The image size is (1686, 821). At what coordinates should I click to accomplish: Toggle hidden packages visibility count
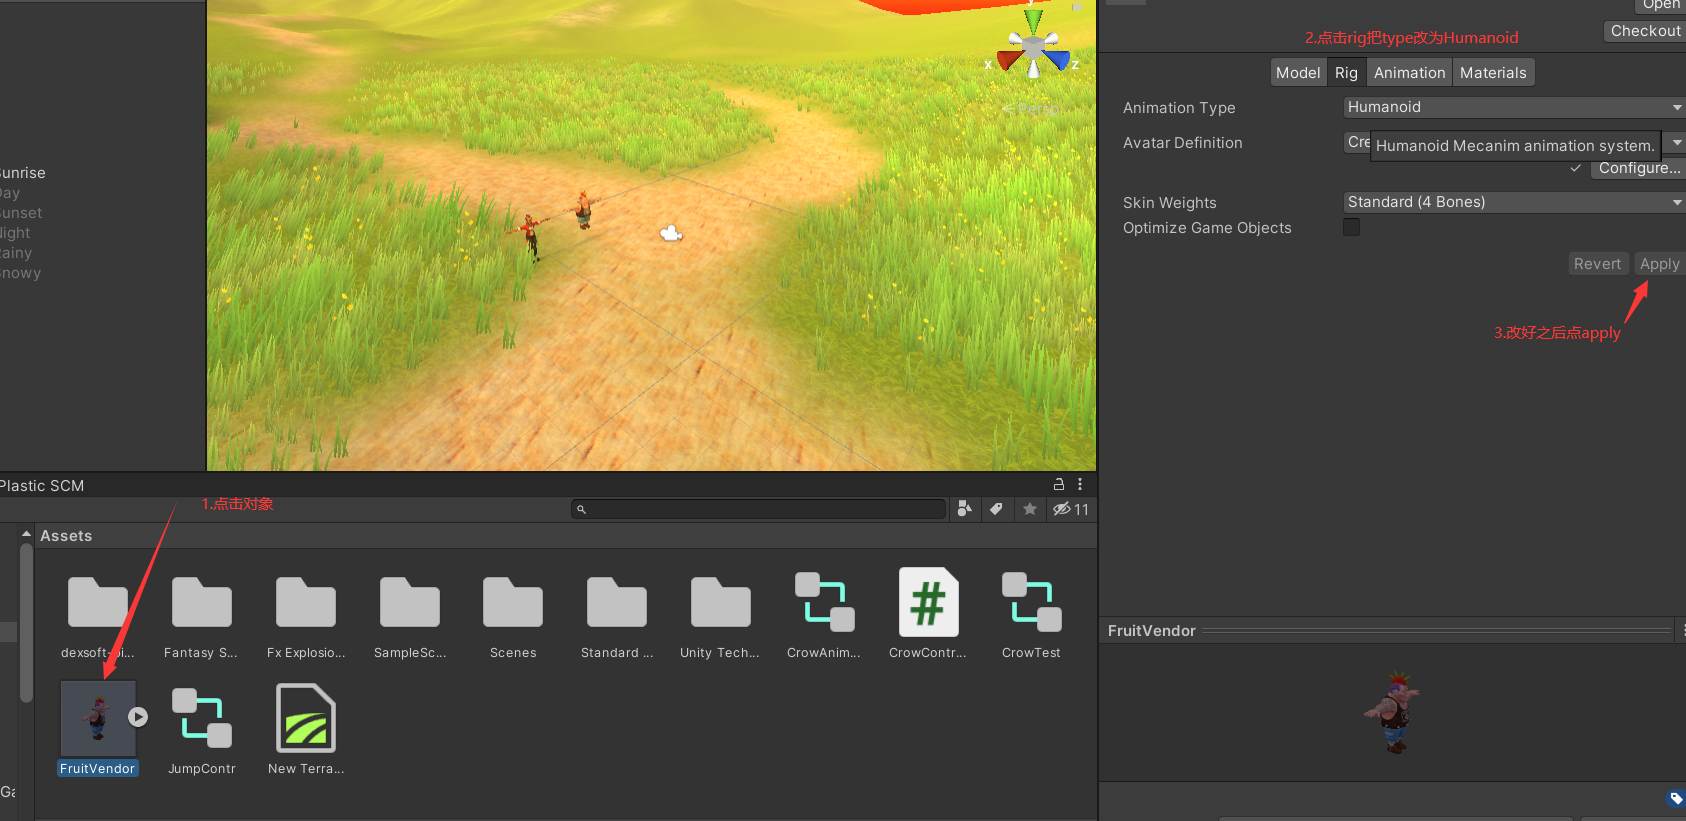coord(1070,509)
